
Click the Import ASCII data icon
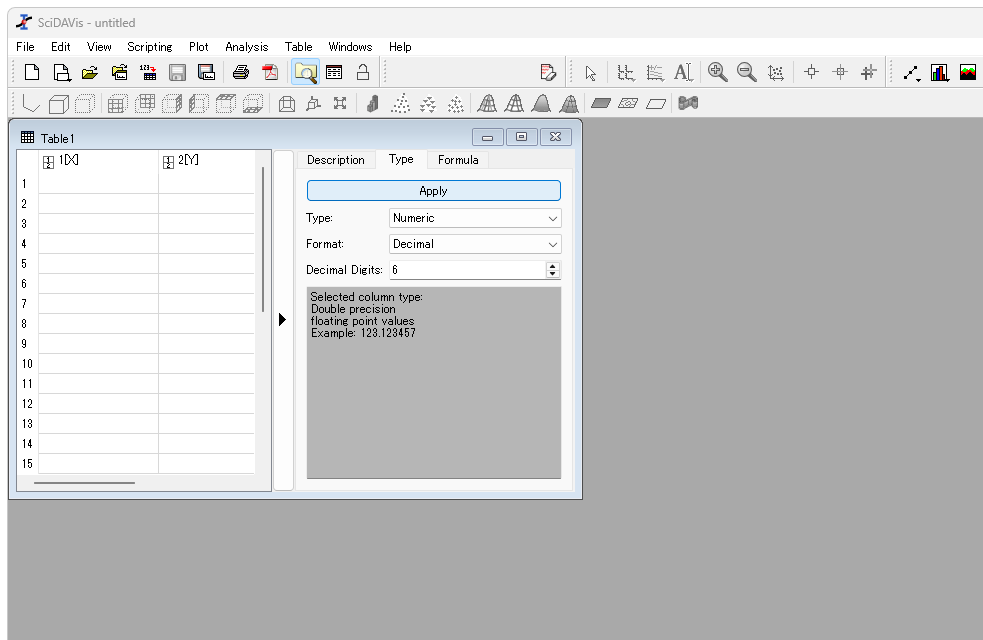click(148, 72)
